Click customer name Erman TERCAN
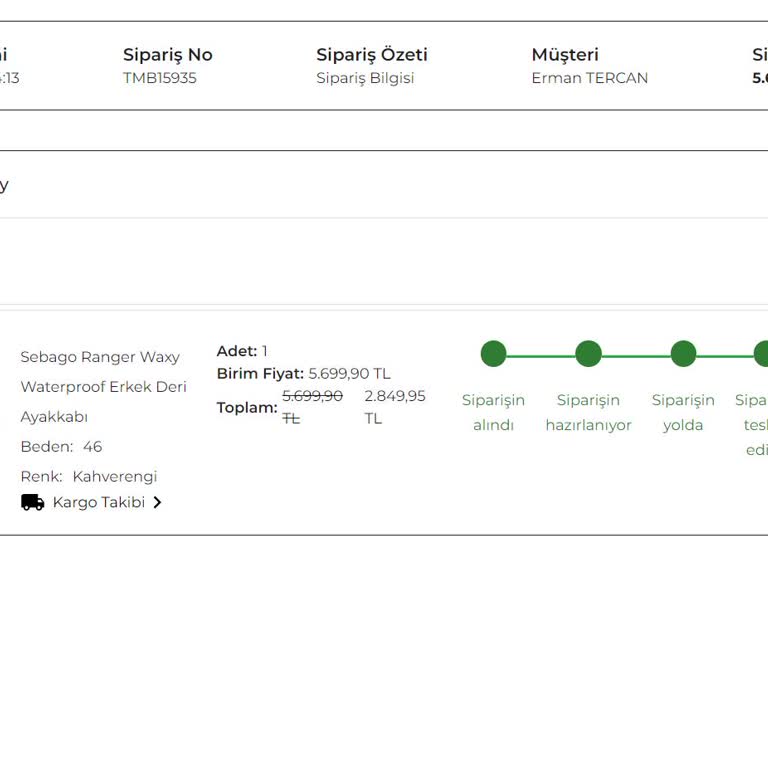The height and width of the screenshot is (768, 768). point(589,78)
